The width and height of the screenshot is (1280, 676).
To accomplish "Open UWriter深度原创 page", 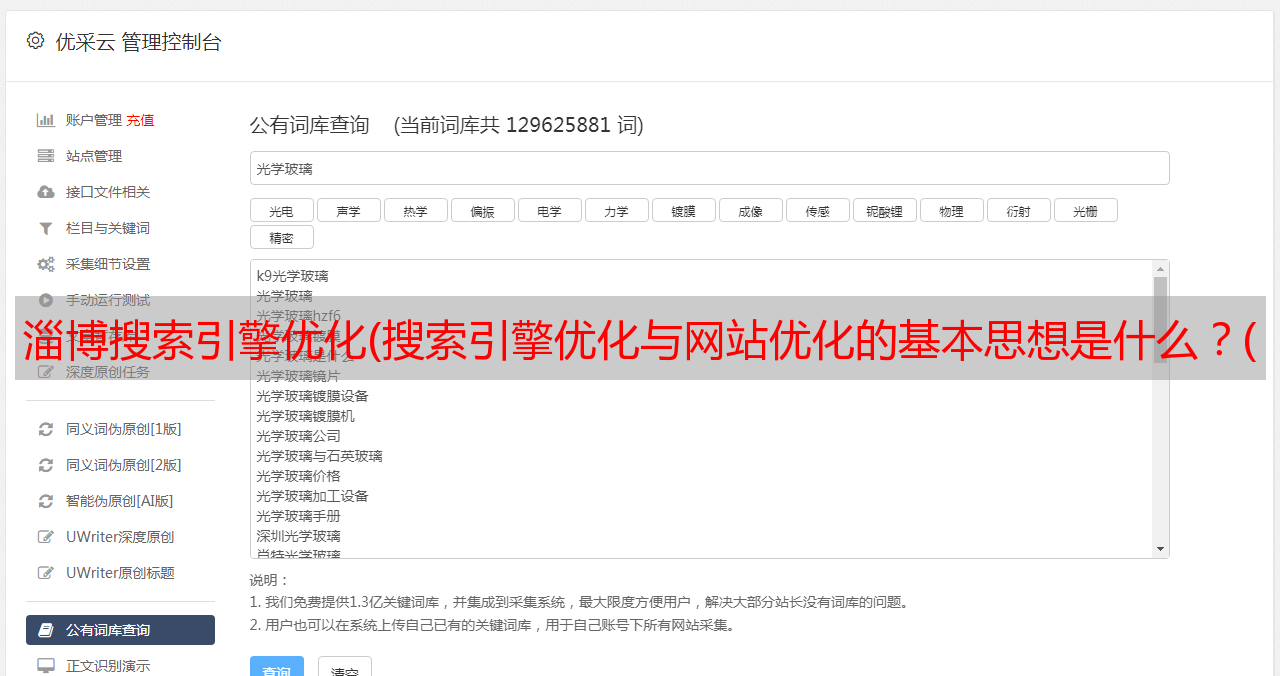I will coord(120,537).
